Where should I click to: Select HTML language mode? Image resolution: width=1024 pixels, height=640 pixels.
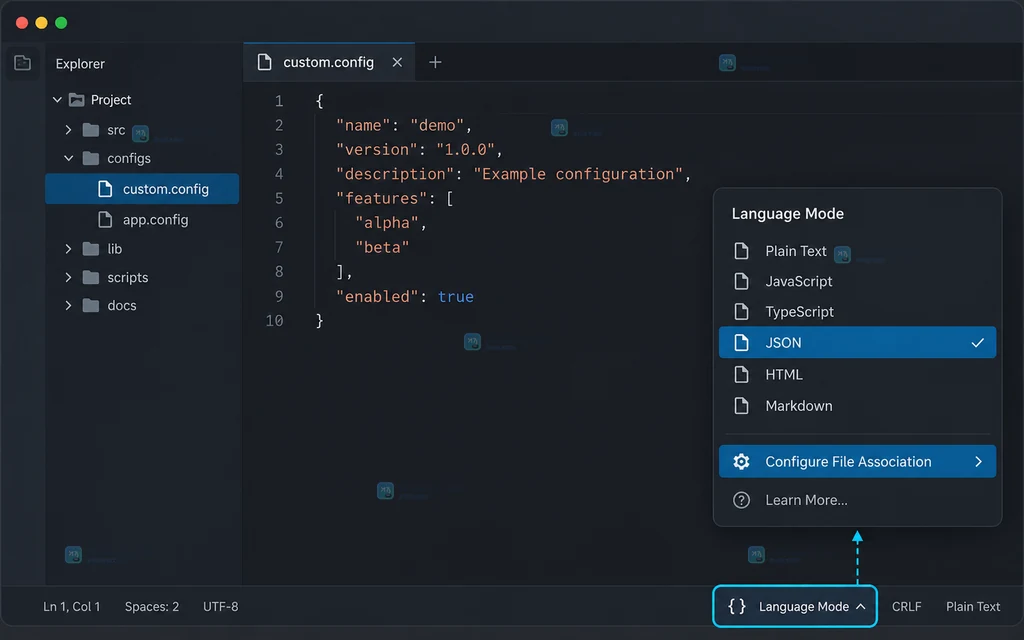click(857, 374)
